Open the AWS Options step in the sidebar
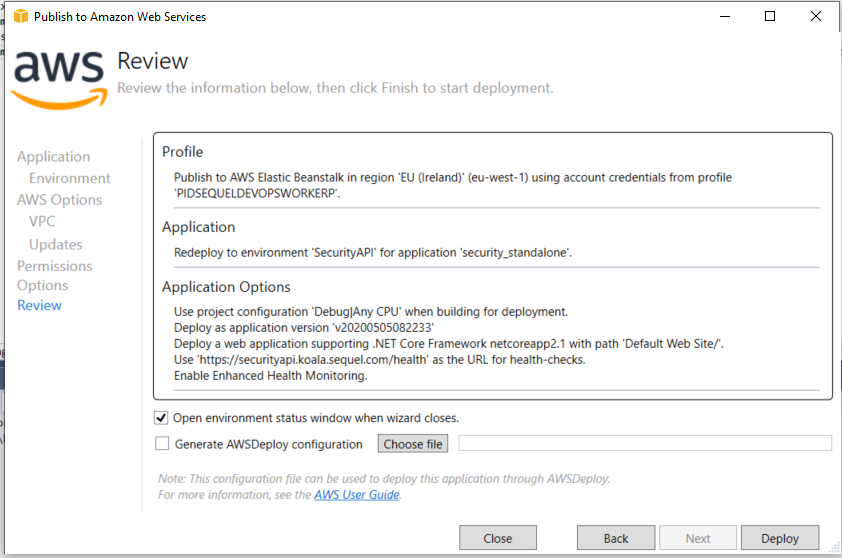This screenshot has height=558, width=842. coord(60,200)
